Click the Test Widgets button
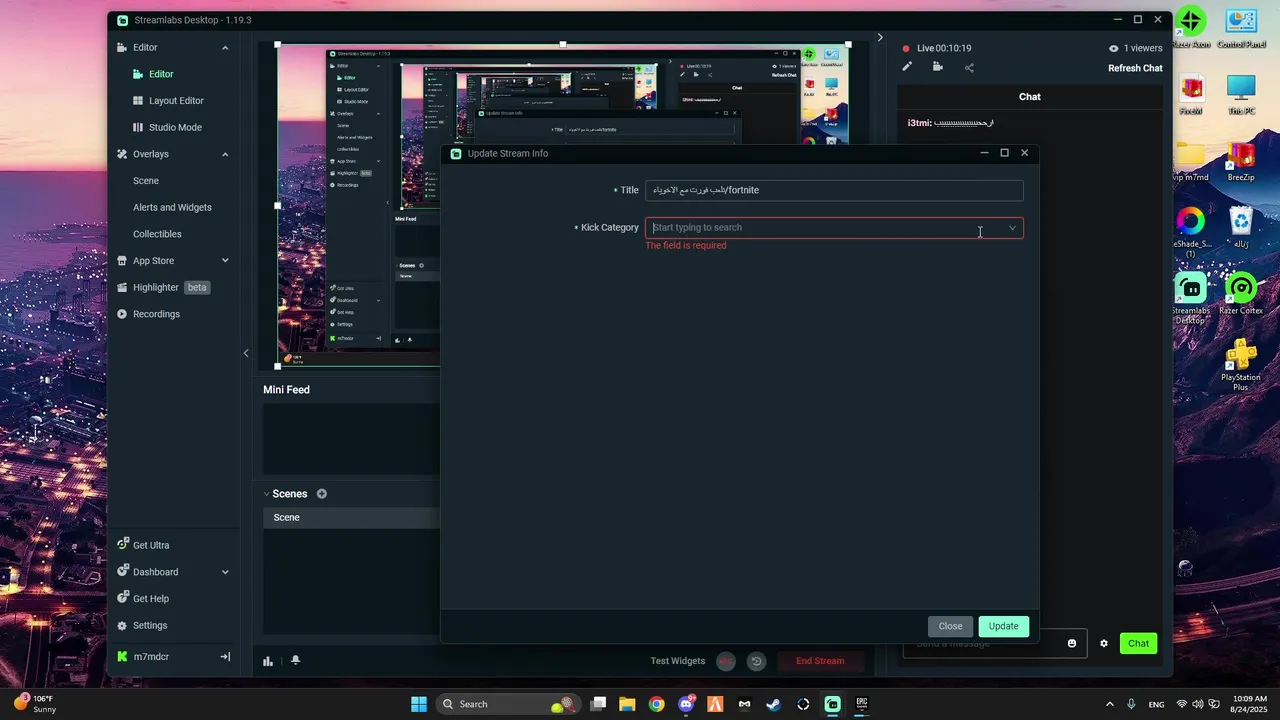This screenshot has height=720, width=1280. 678,661
